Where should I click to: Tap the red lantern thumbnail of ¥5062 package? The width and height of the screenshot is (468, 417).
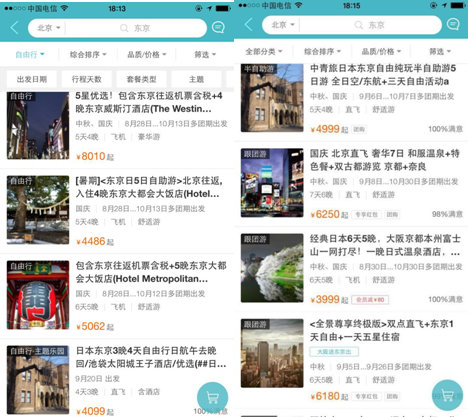(x=38, y=295)
